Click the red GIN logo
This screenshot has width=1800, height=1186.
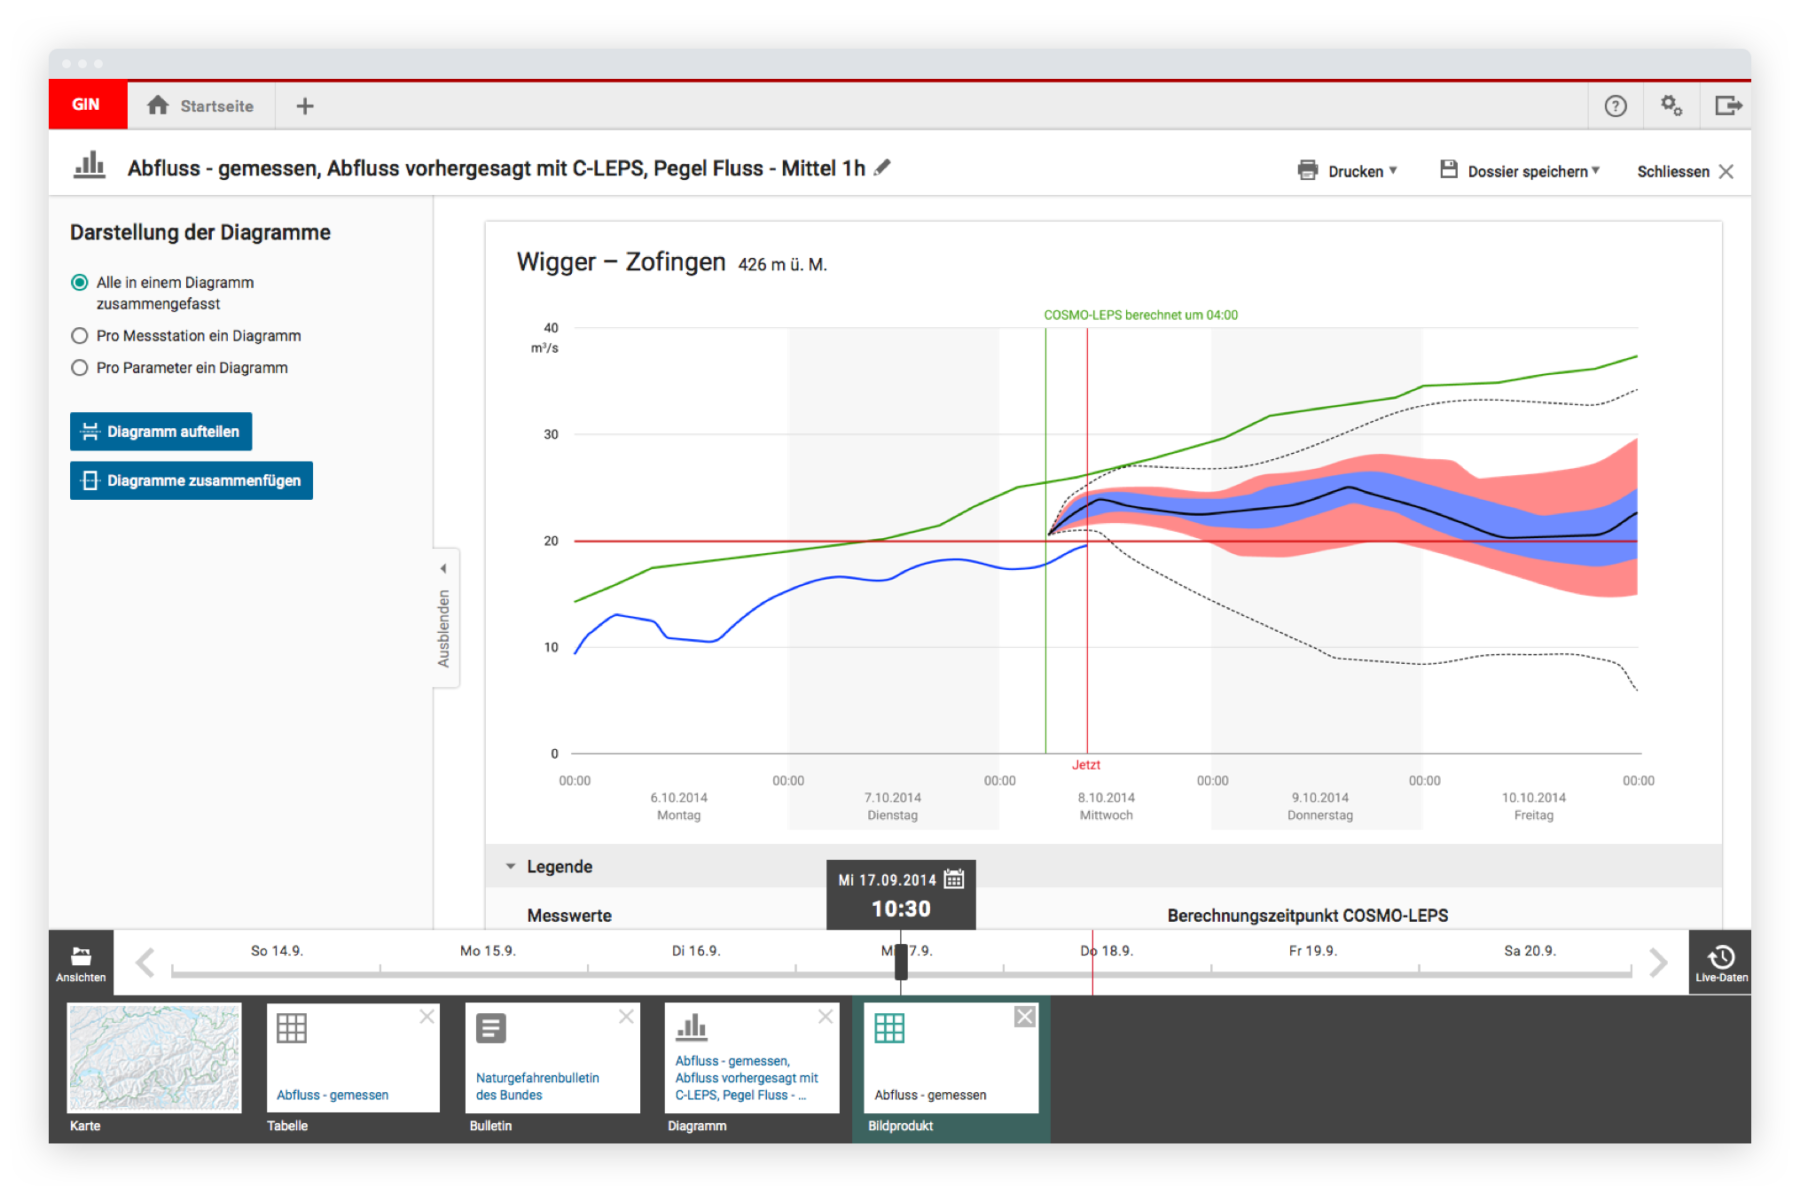coord(87,105)
